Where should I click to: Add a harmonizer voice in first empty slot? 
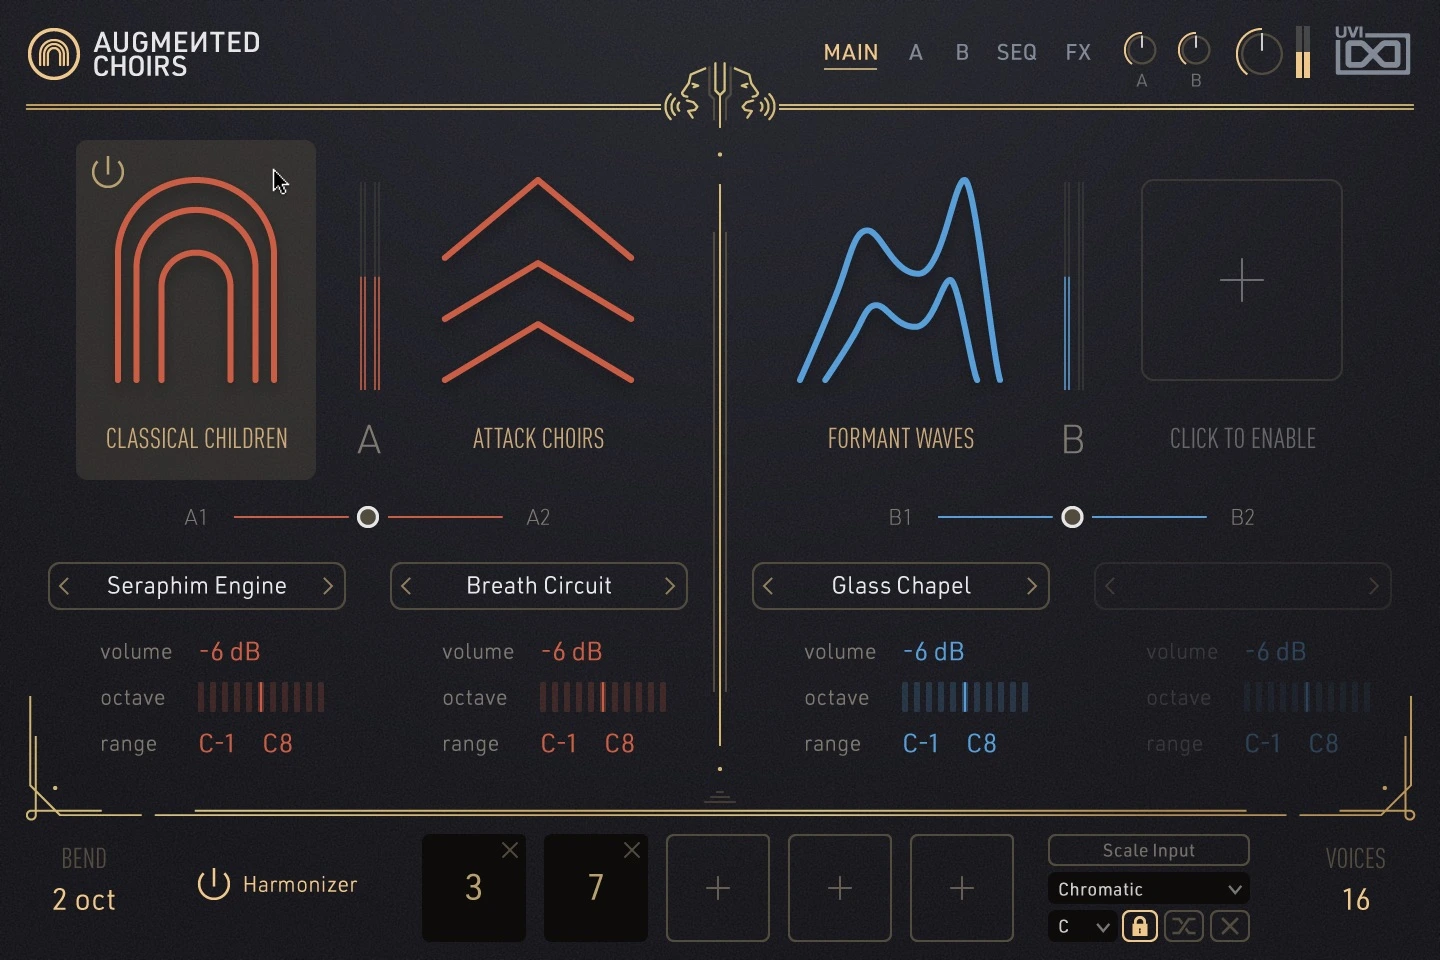pos(718,888)
